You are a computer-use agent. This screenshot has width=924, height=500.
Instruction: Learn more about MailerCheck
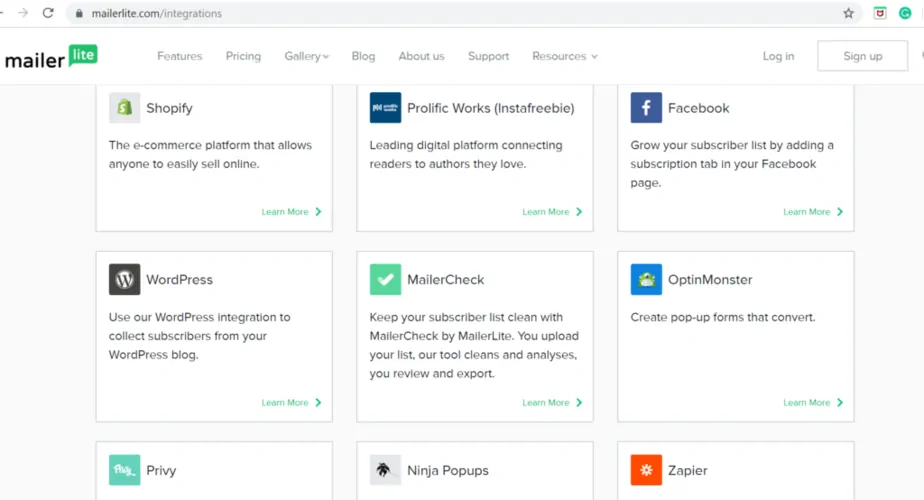click(x=546, y=403)
